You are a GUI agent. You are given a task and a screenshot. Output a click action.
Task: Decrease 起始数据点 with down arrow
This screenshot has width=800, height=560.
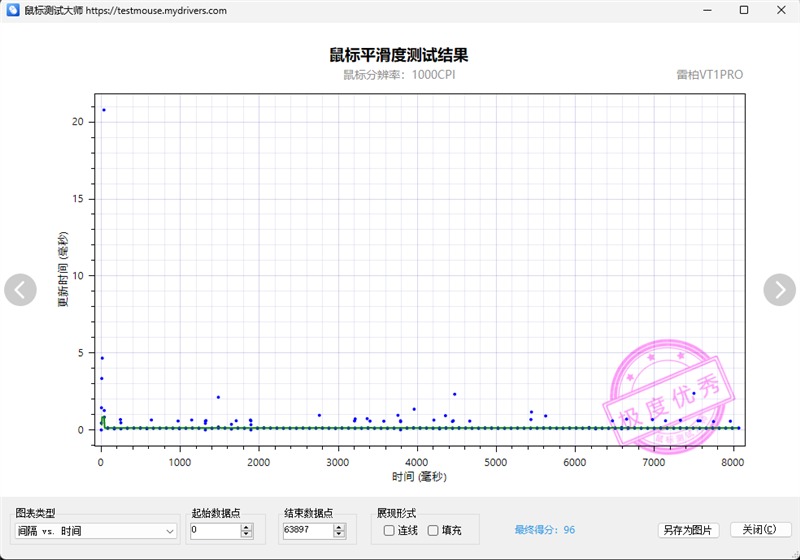point(246,534)
